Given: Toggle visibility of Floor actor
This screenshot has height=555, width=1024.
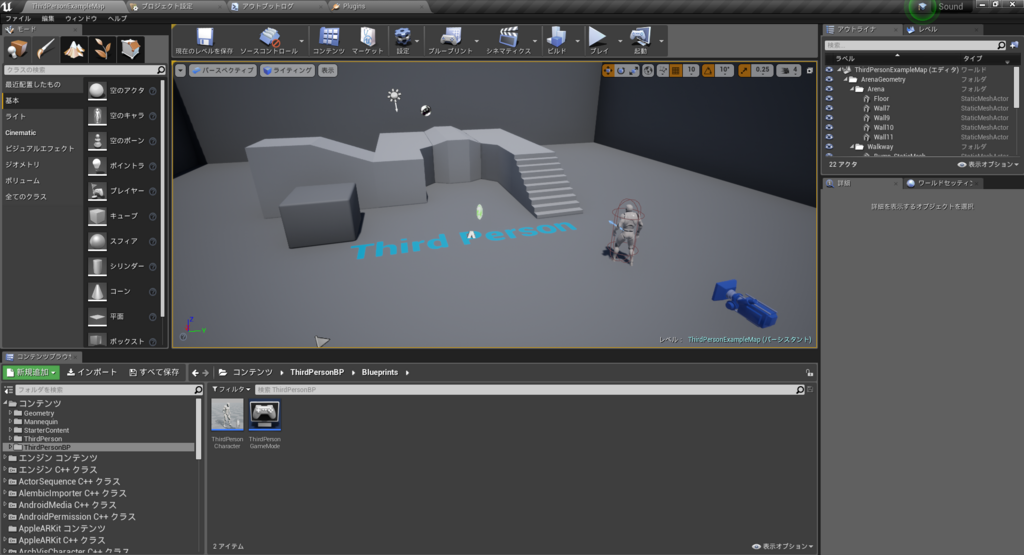Looking at the screenshot, I should tap(829, 99).
